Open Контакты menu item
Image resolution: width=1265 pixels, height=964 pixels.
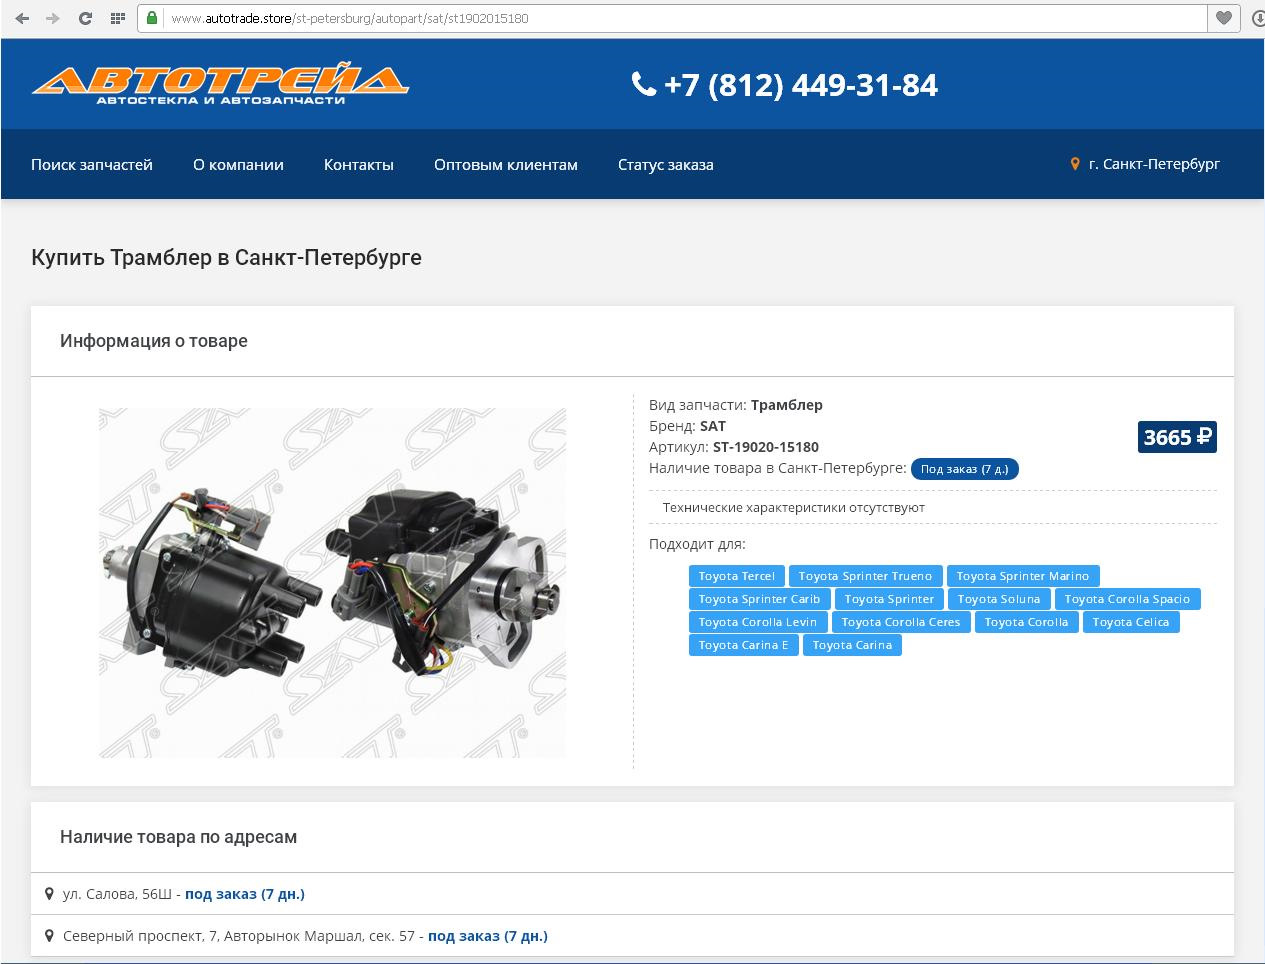point(359,164)
